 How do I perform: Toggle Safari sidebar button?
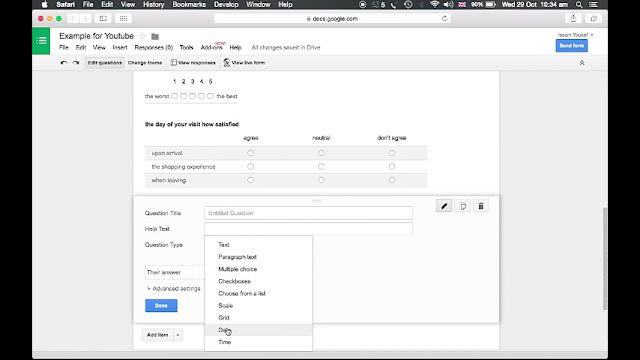[x=103, y=18]
